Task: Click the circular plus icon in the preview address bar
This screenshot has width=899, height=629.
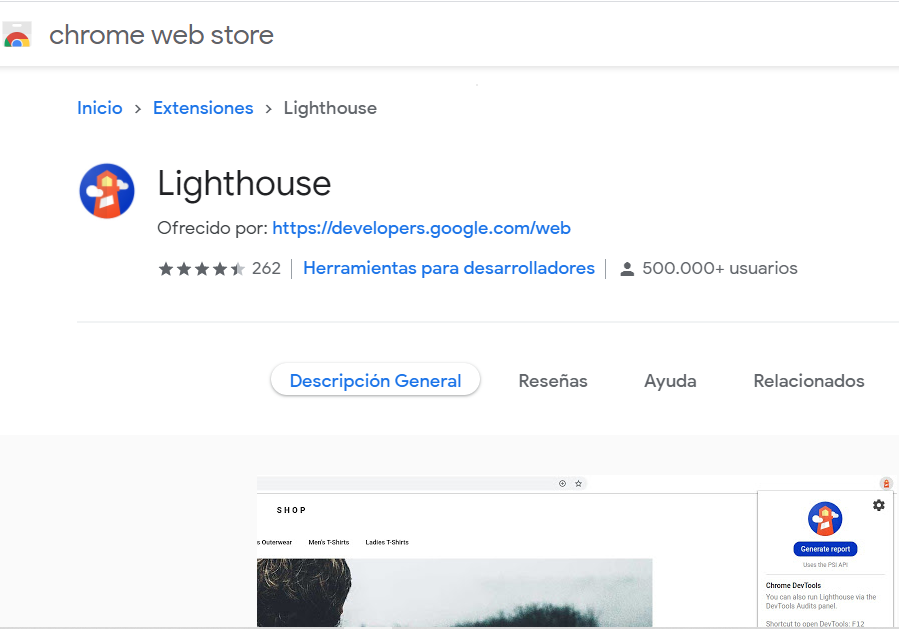Action: click(562, 483)
